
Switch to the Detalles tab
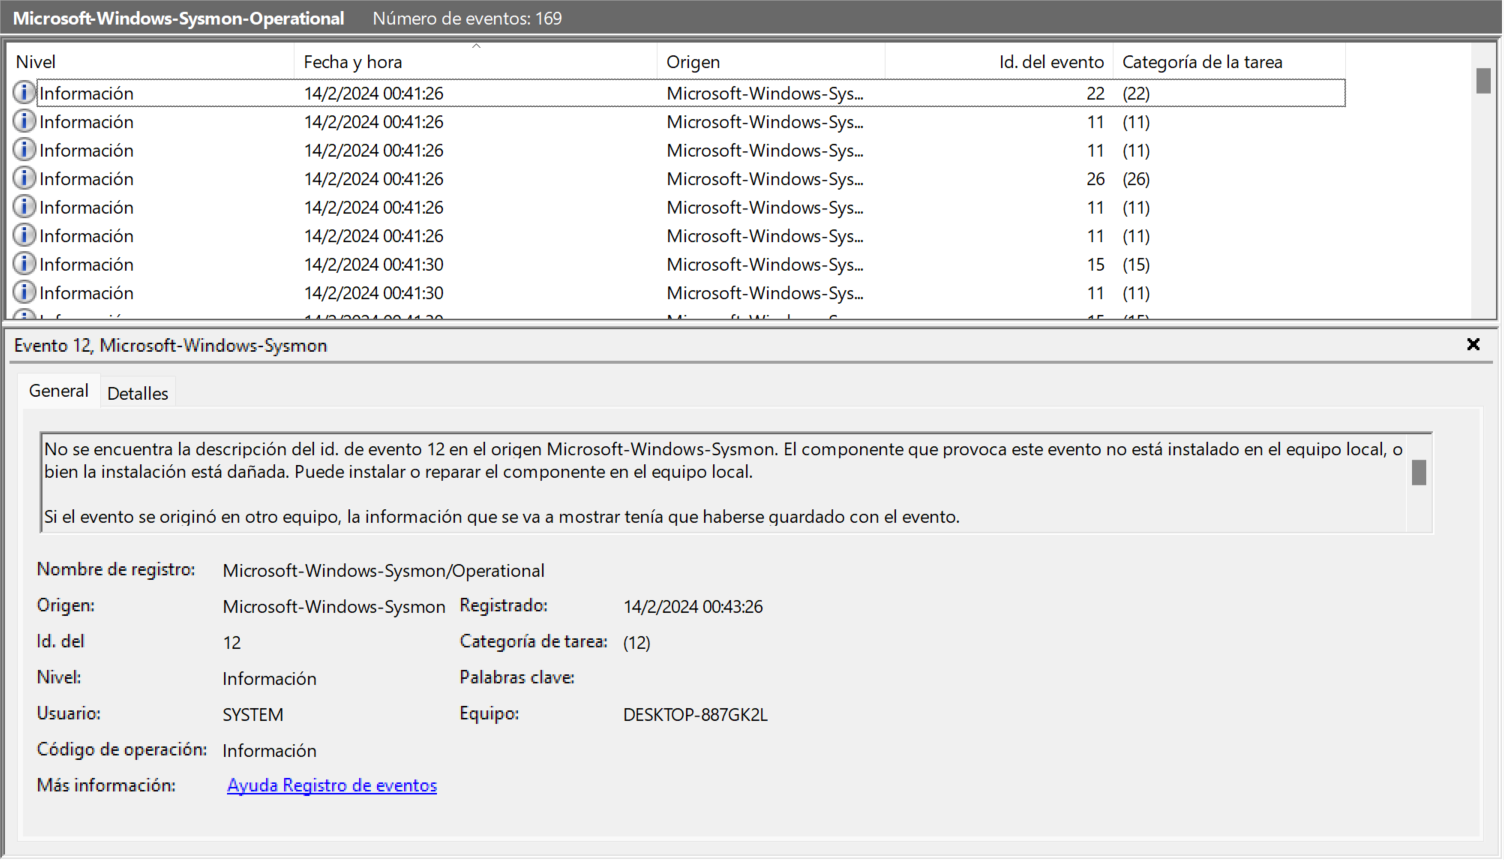pos(138,393)
